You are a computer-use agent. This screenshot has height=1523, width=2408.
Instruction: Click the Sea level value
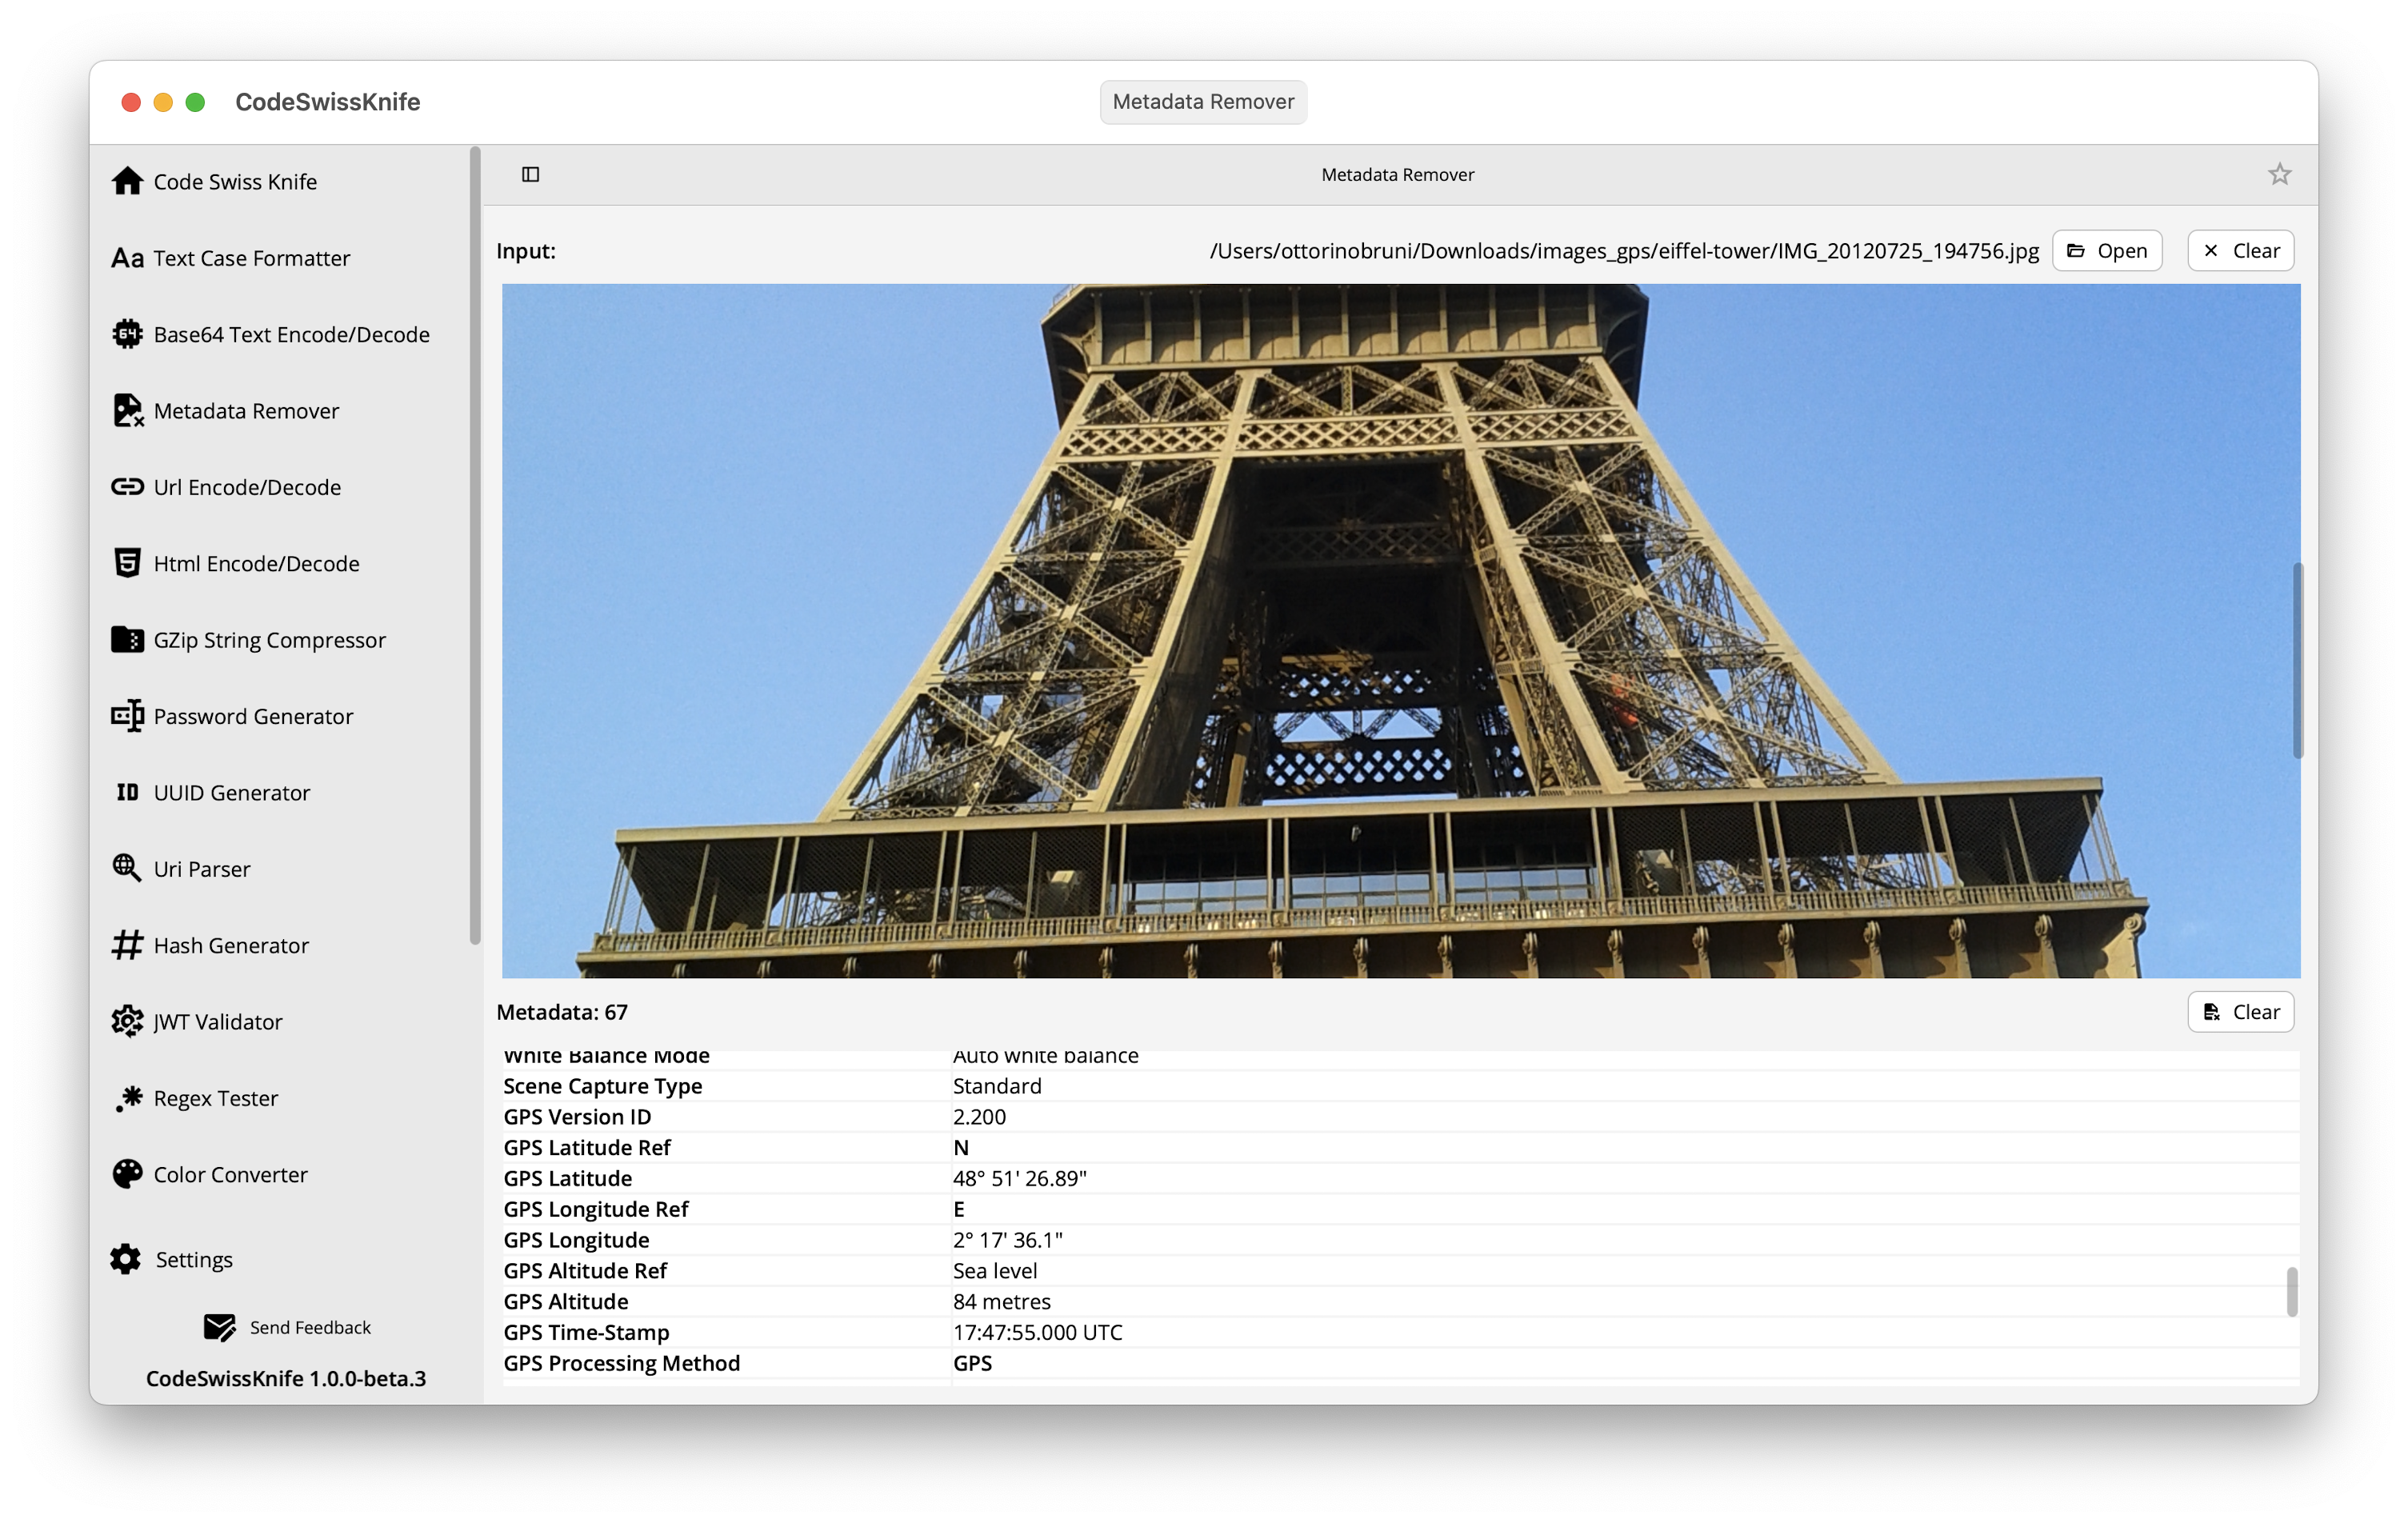click(x=995, y=1271)
